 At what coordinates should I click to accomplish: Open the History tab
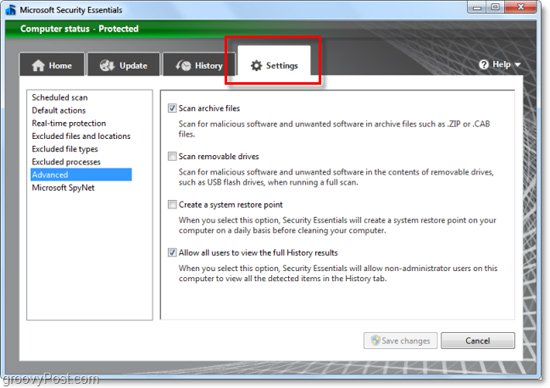click(x=198, y=65)
